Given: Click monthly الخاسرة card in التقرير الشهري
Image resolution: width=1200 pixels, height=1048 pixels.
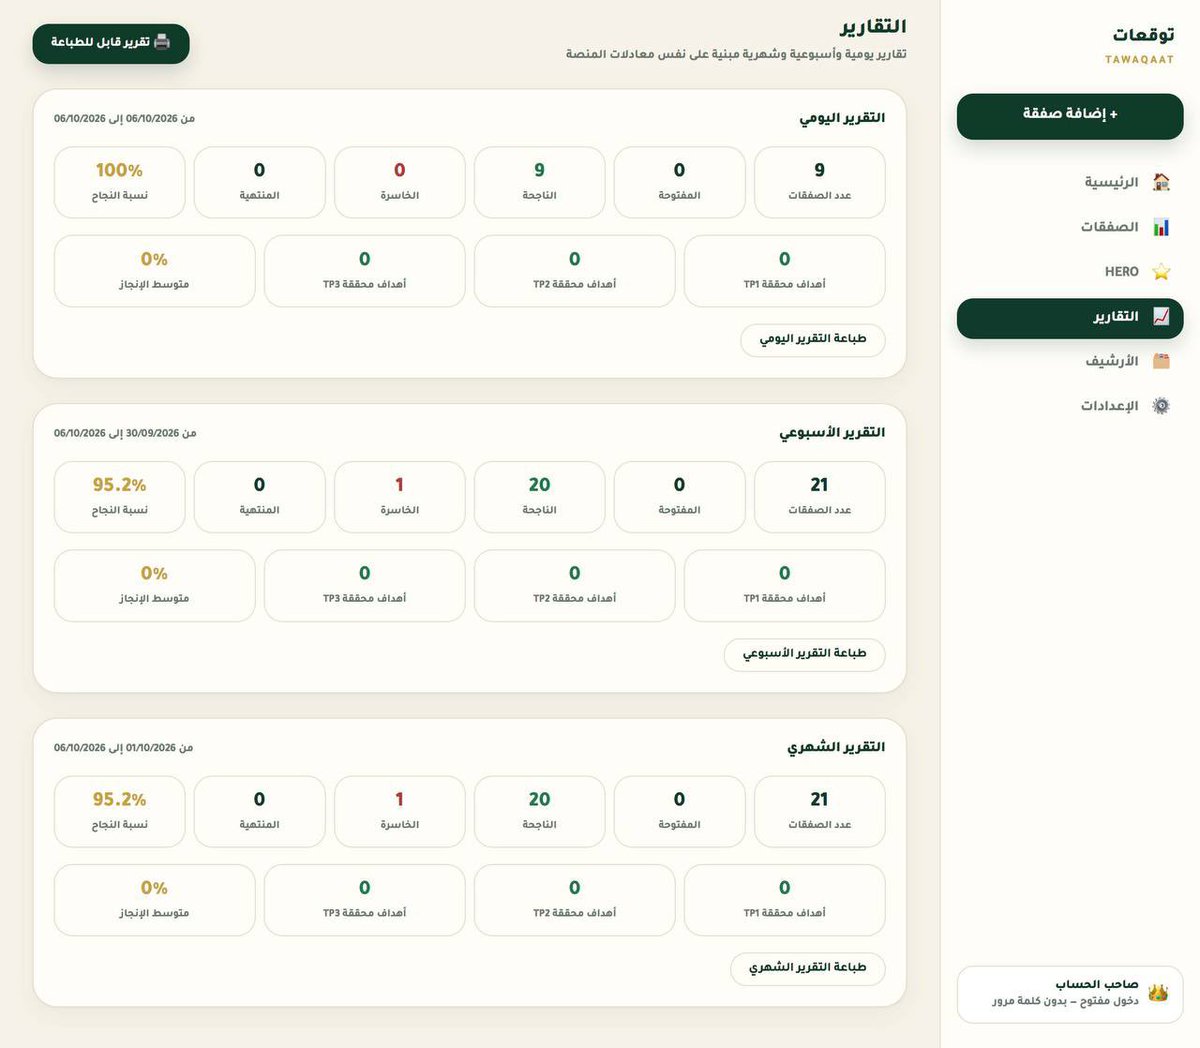Looking at the screenshot, I should pos(399,811).
